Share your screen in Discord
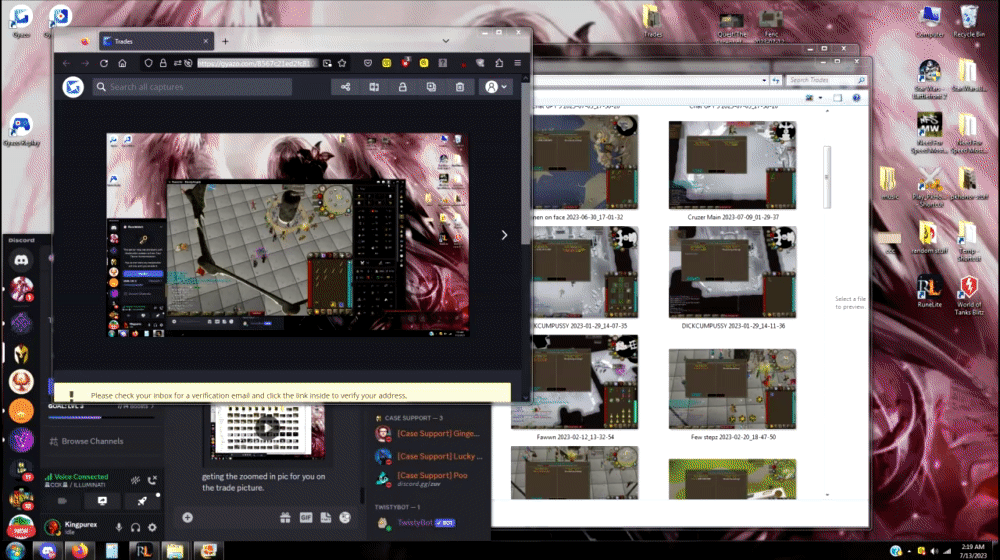This screenshot has width=1000, height=560. (102, 501)
